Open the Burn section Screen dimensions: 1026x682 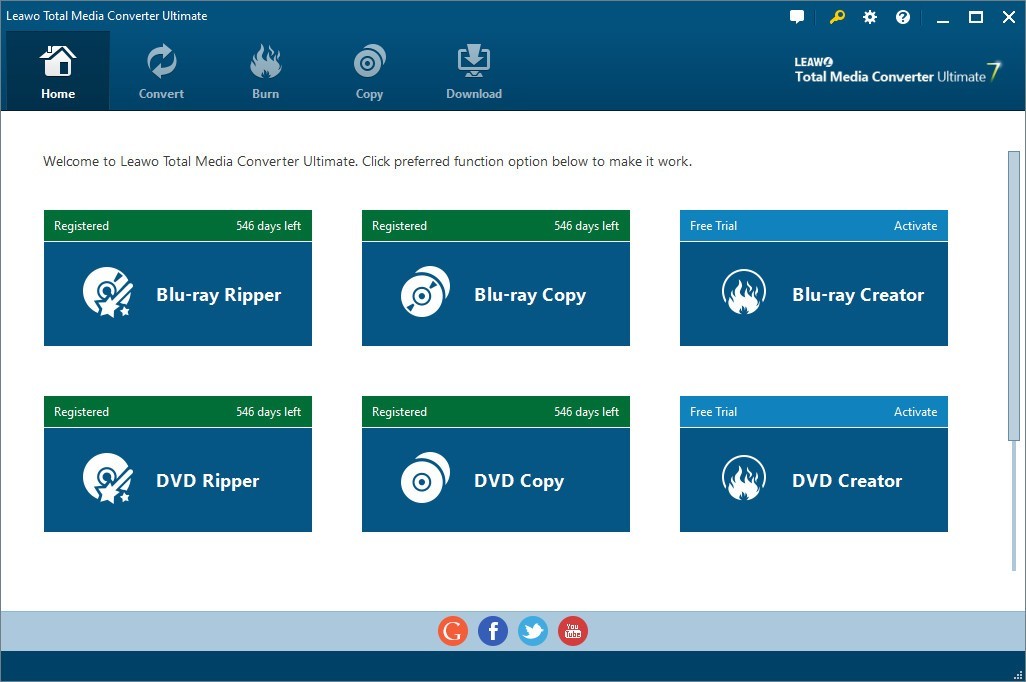click(265, 70)
